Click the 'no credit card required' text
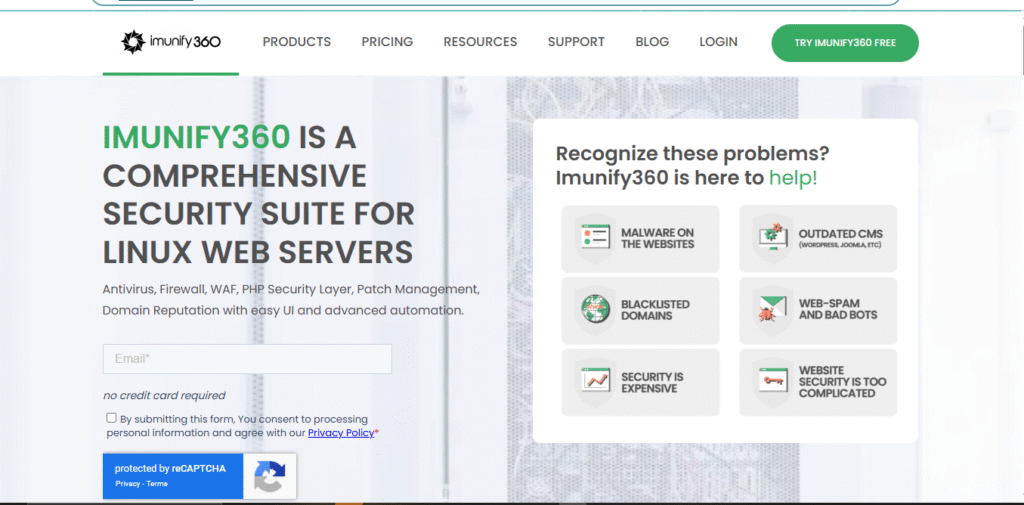Screen dimensions: 1024x505 point(164,395)
